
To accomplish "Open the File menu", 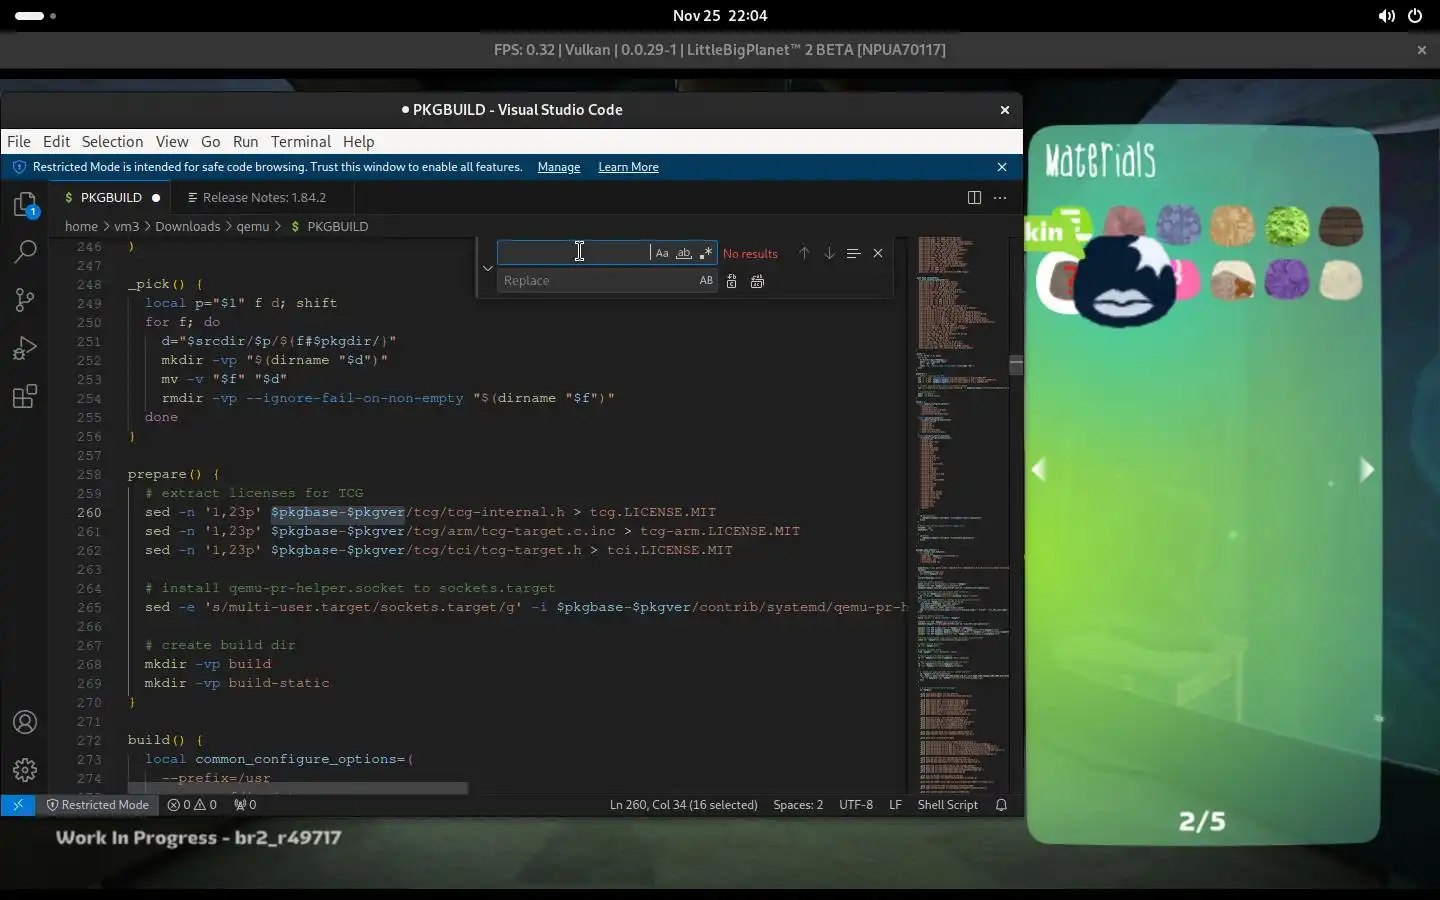I will pyautogui.click(x=19, y=142).
